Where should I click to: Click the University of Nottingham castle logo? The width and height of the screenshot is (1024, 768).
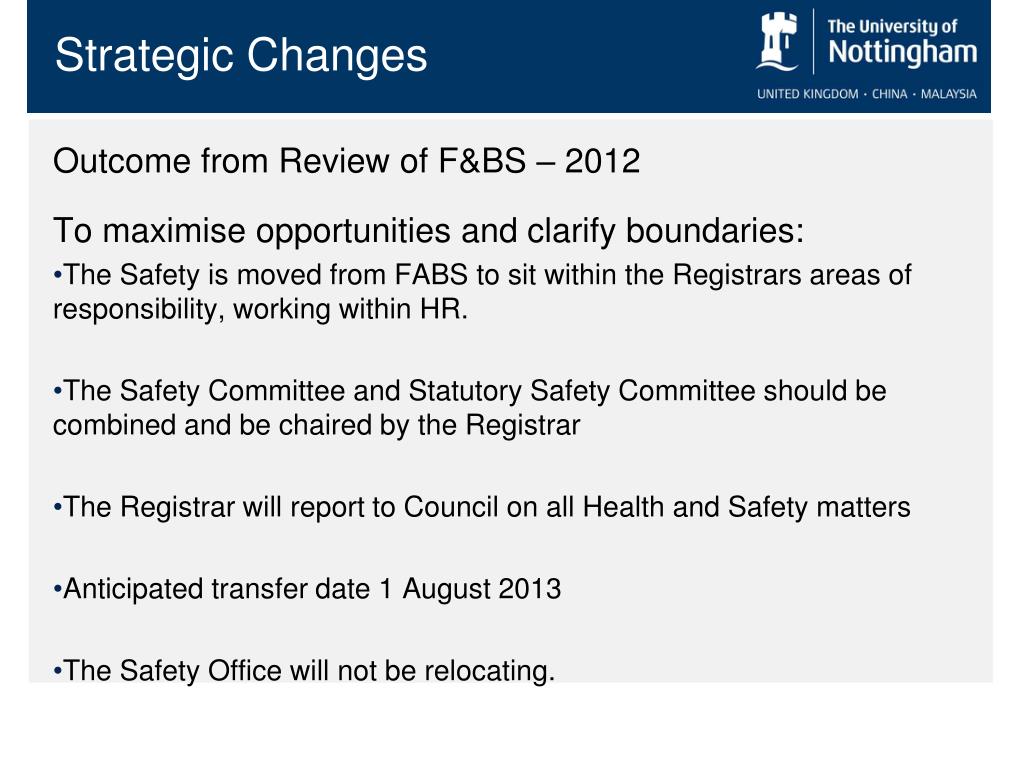tap(778, 42)
